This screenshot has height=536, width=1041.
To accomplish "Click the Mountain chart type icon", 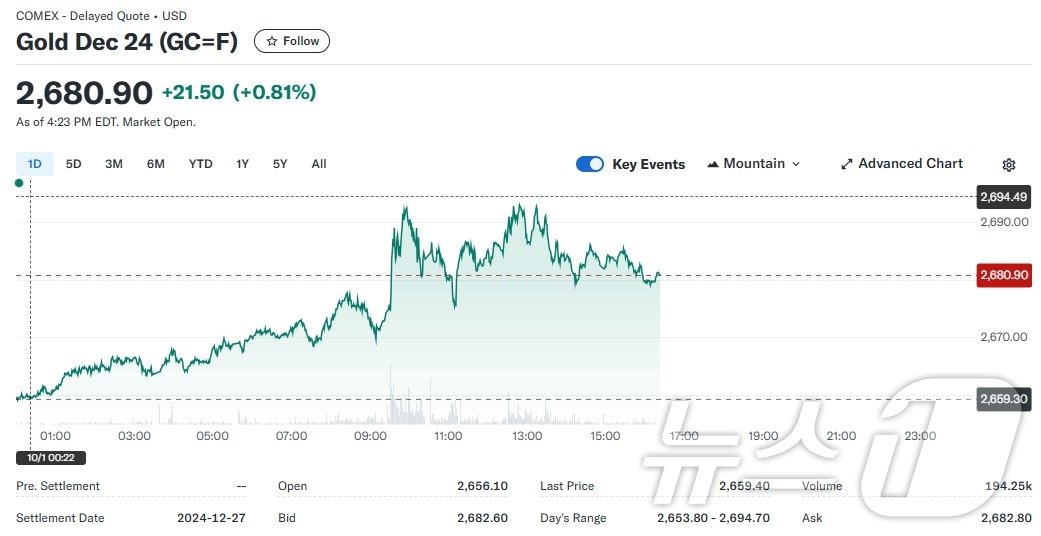I will click(713, 164).
